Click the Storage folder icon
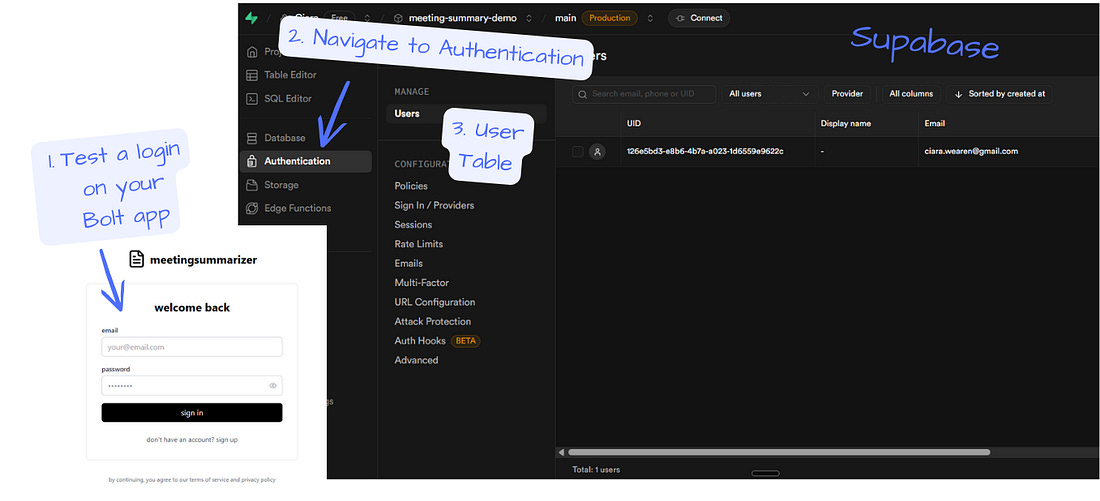Screen dimensions: 1100x501 (x=253, y=185)
